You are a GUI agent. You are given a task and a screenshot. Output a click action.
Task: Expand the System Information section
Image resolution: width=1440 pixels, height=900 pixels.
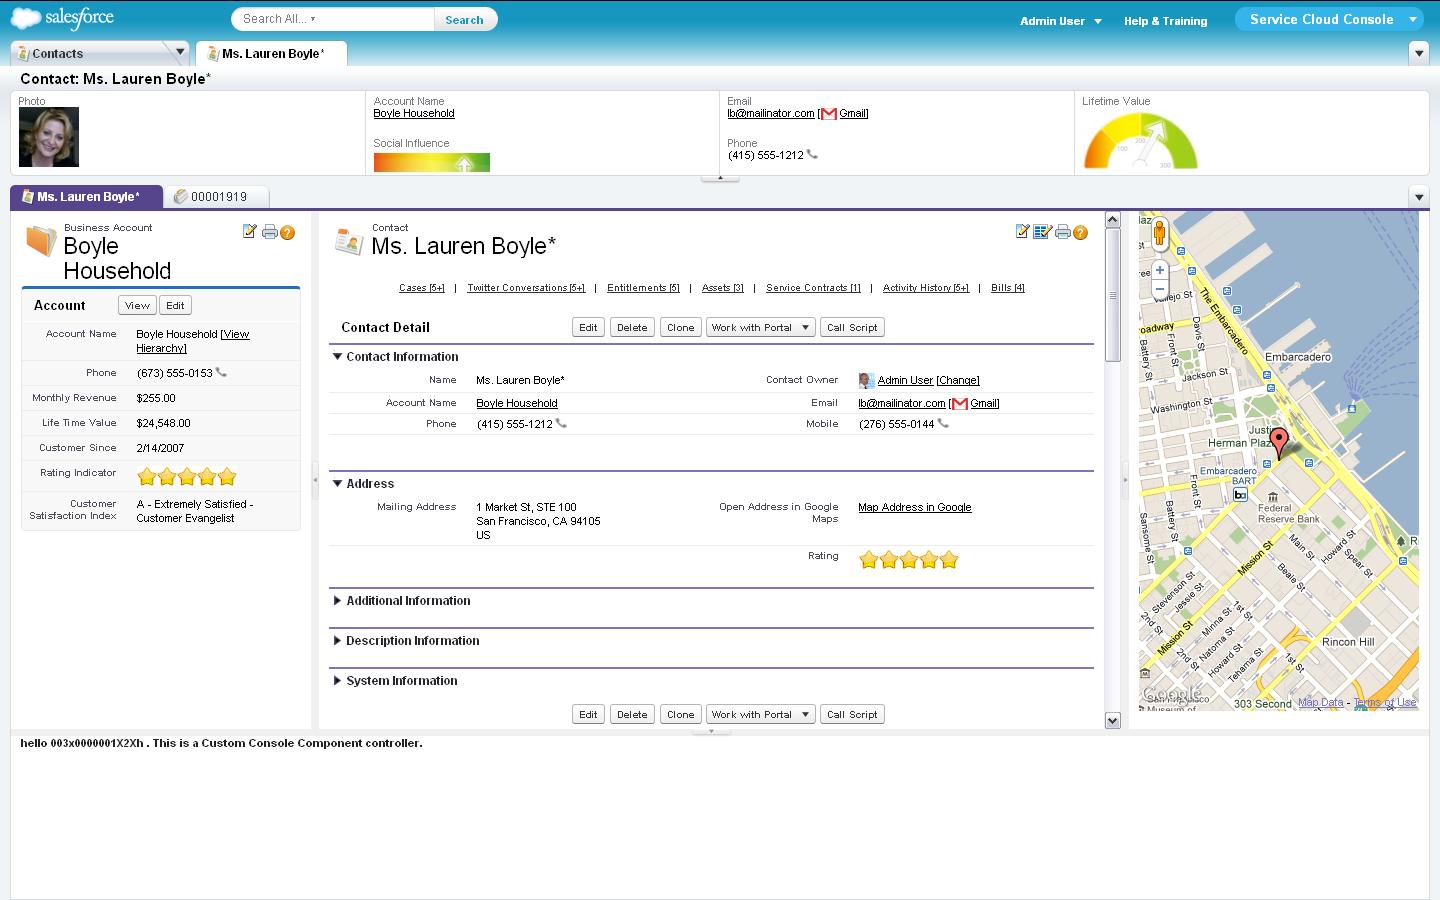338,681
